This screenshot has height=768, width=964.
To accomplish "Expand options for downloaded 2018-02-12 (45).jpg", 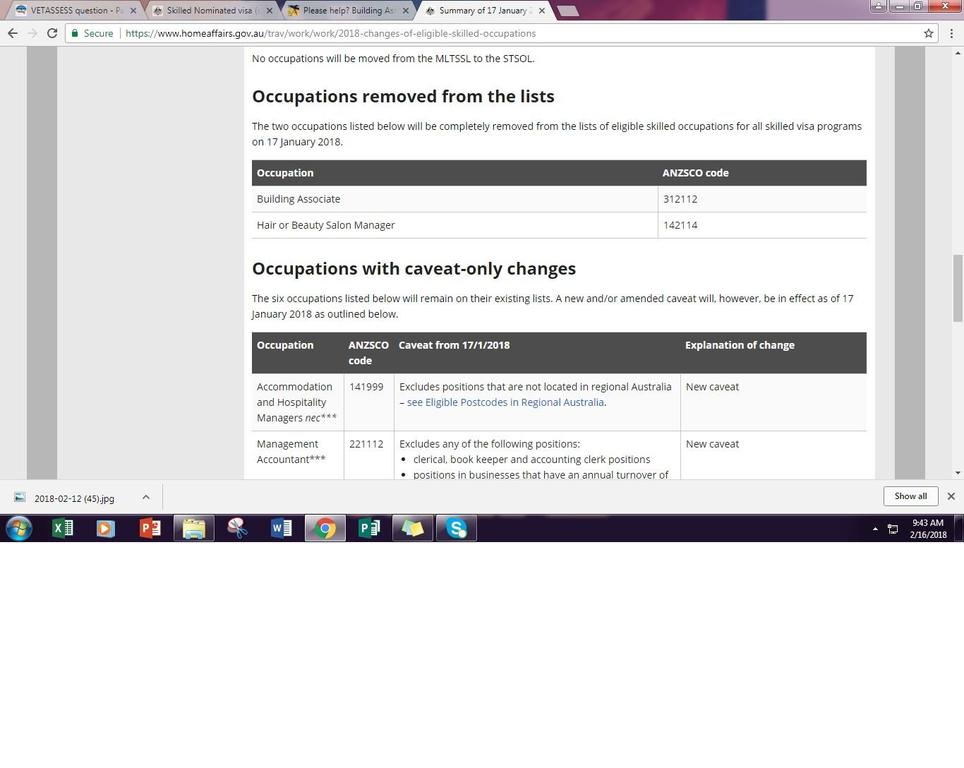I will point(145,497).
